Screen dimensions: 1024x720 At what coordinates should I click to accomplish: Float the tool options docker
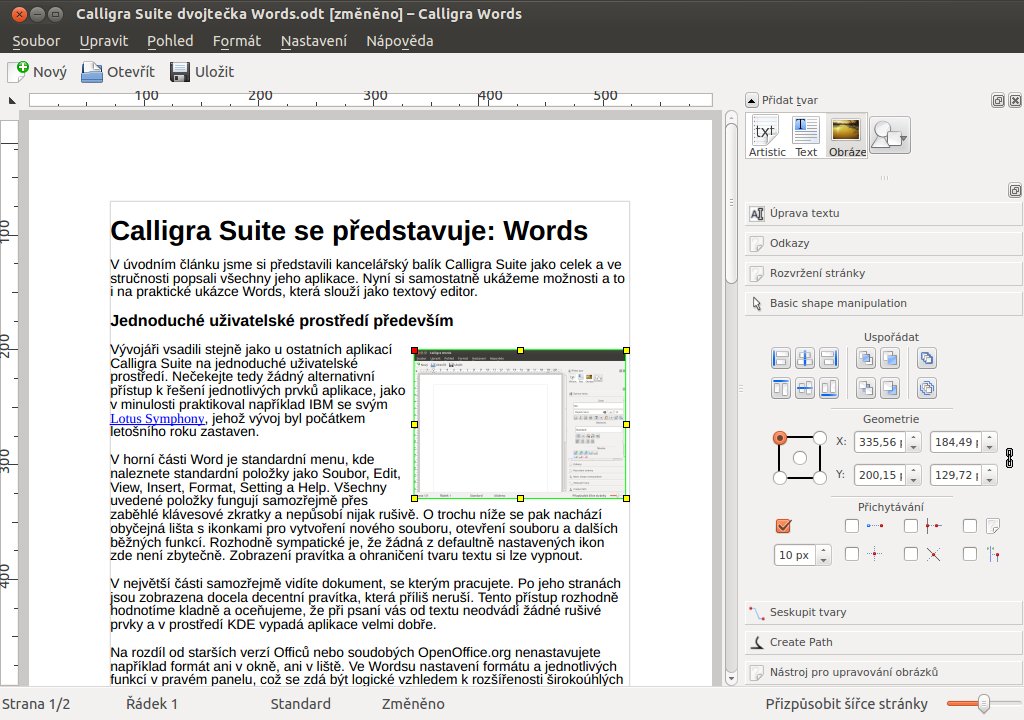[x=1015, y=190]
